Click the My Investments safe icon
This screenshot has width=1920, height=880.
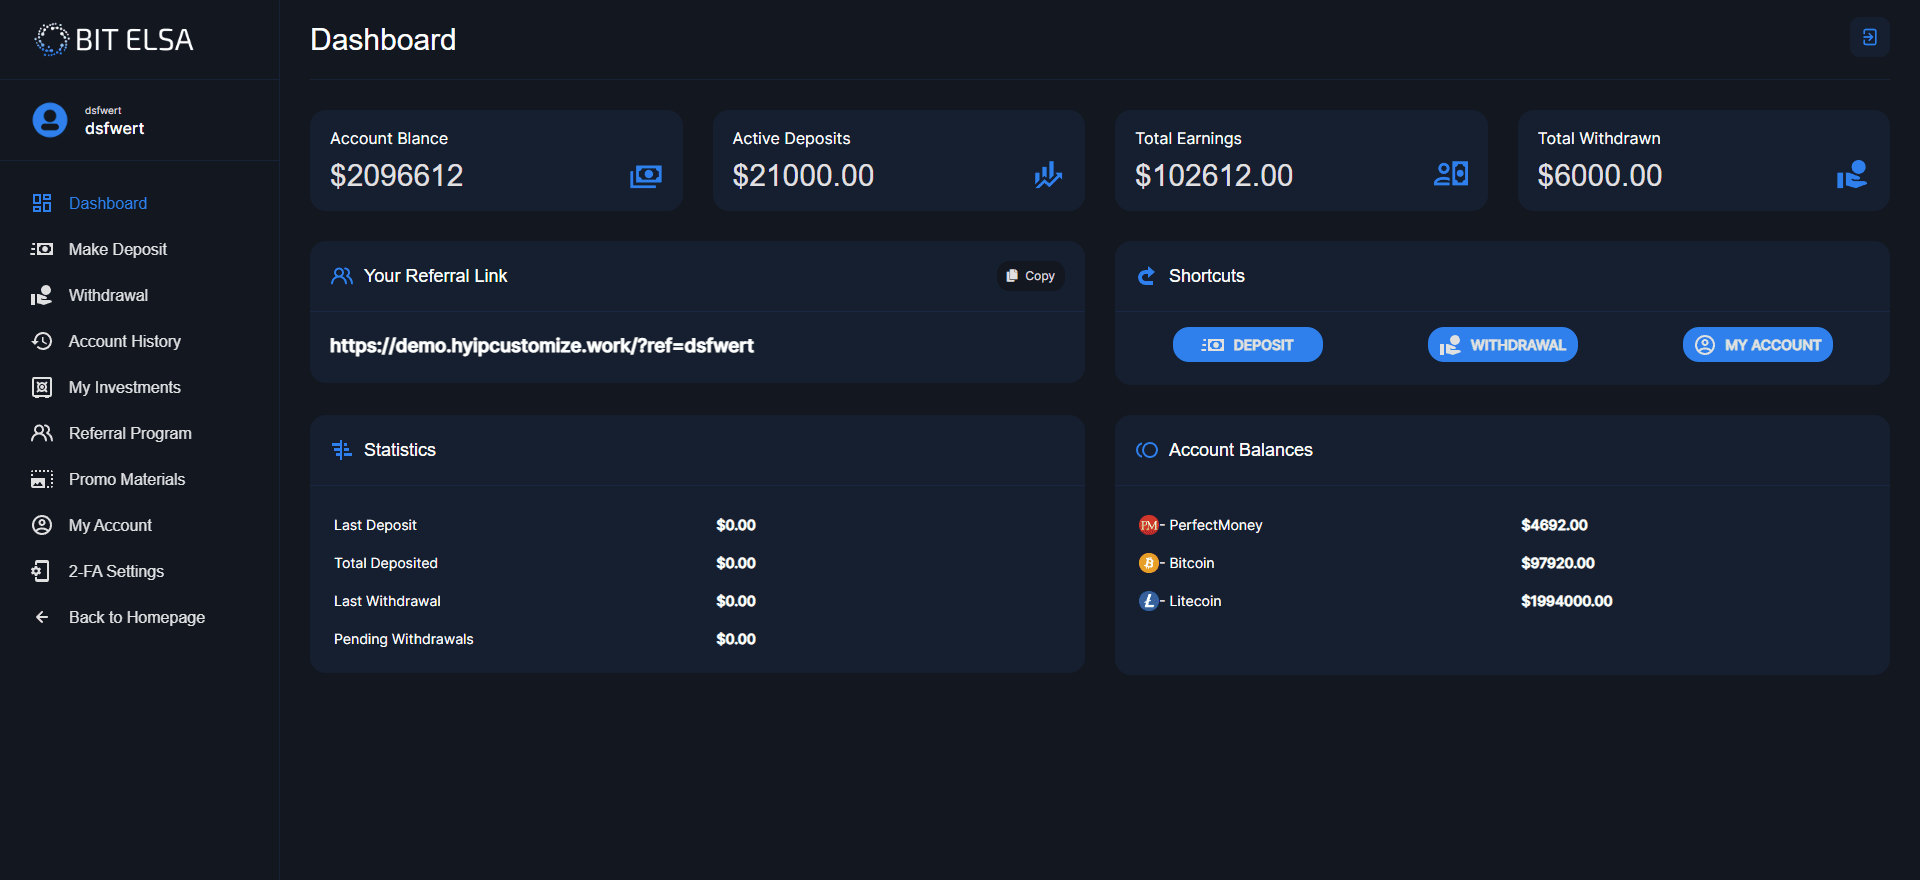click(x=42, y=387)
